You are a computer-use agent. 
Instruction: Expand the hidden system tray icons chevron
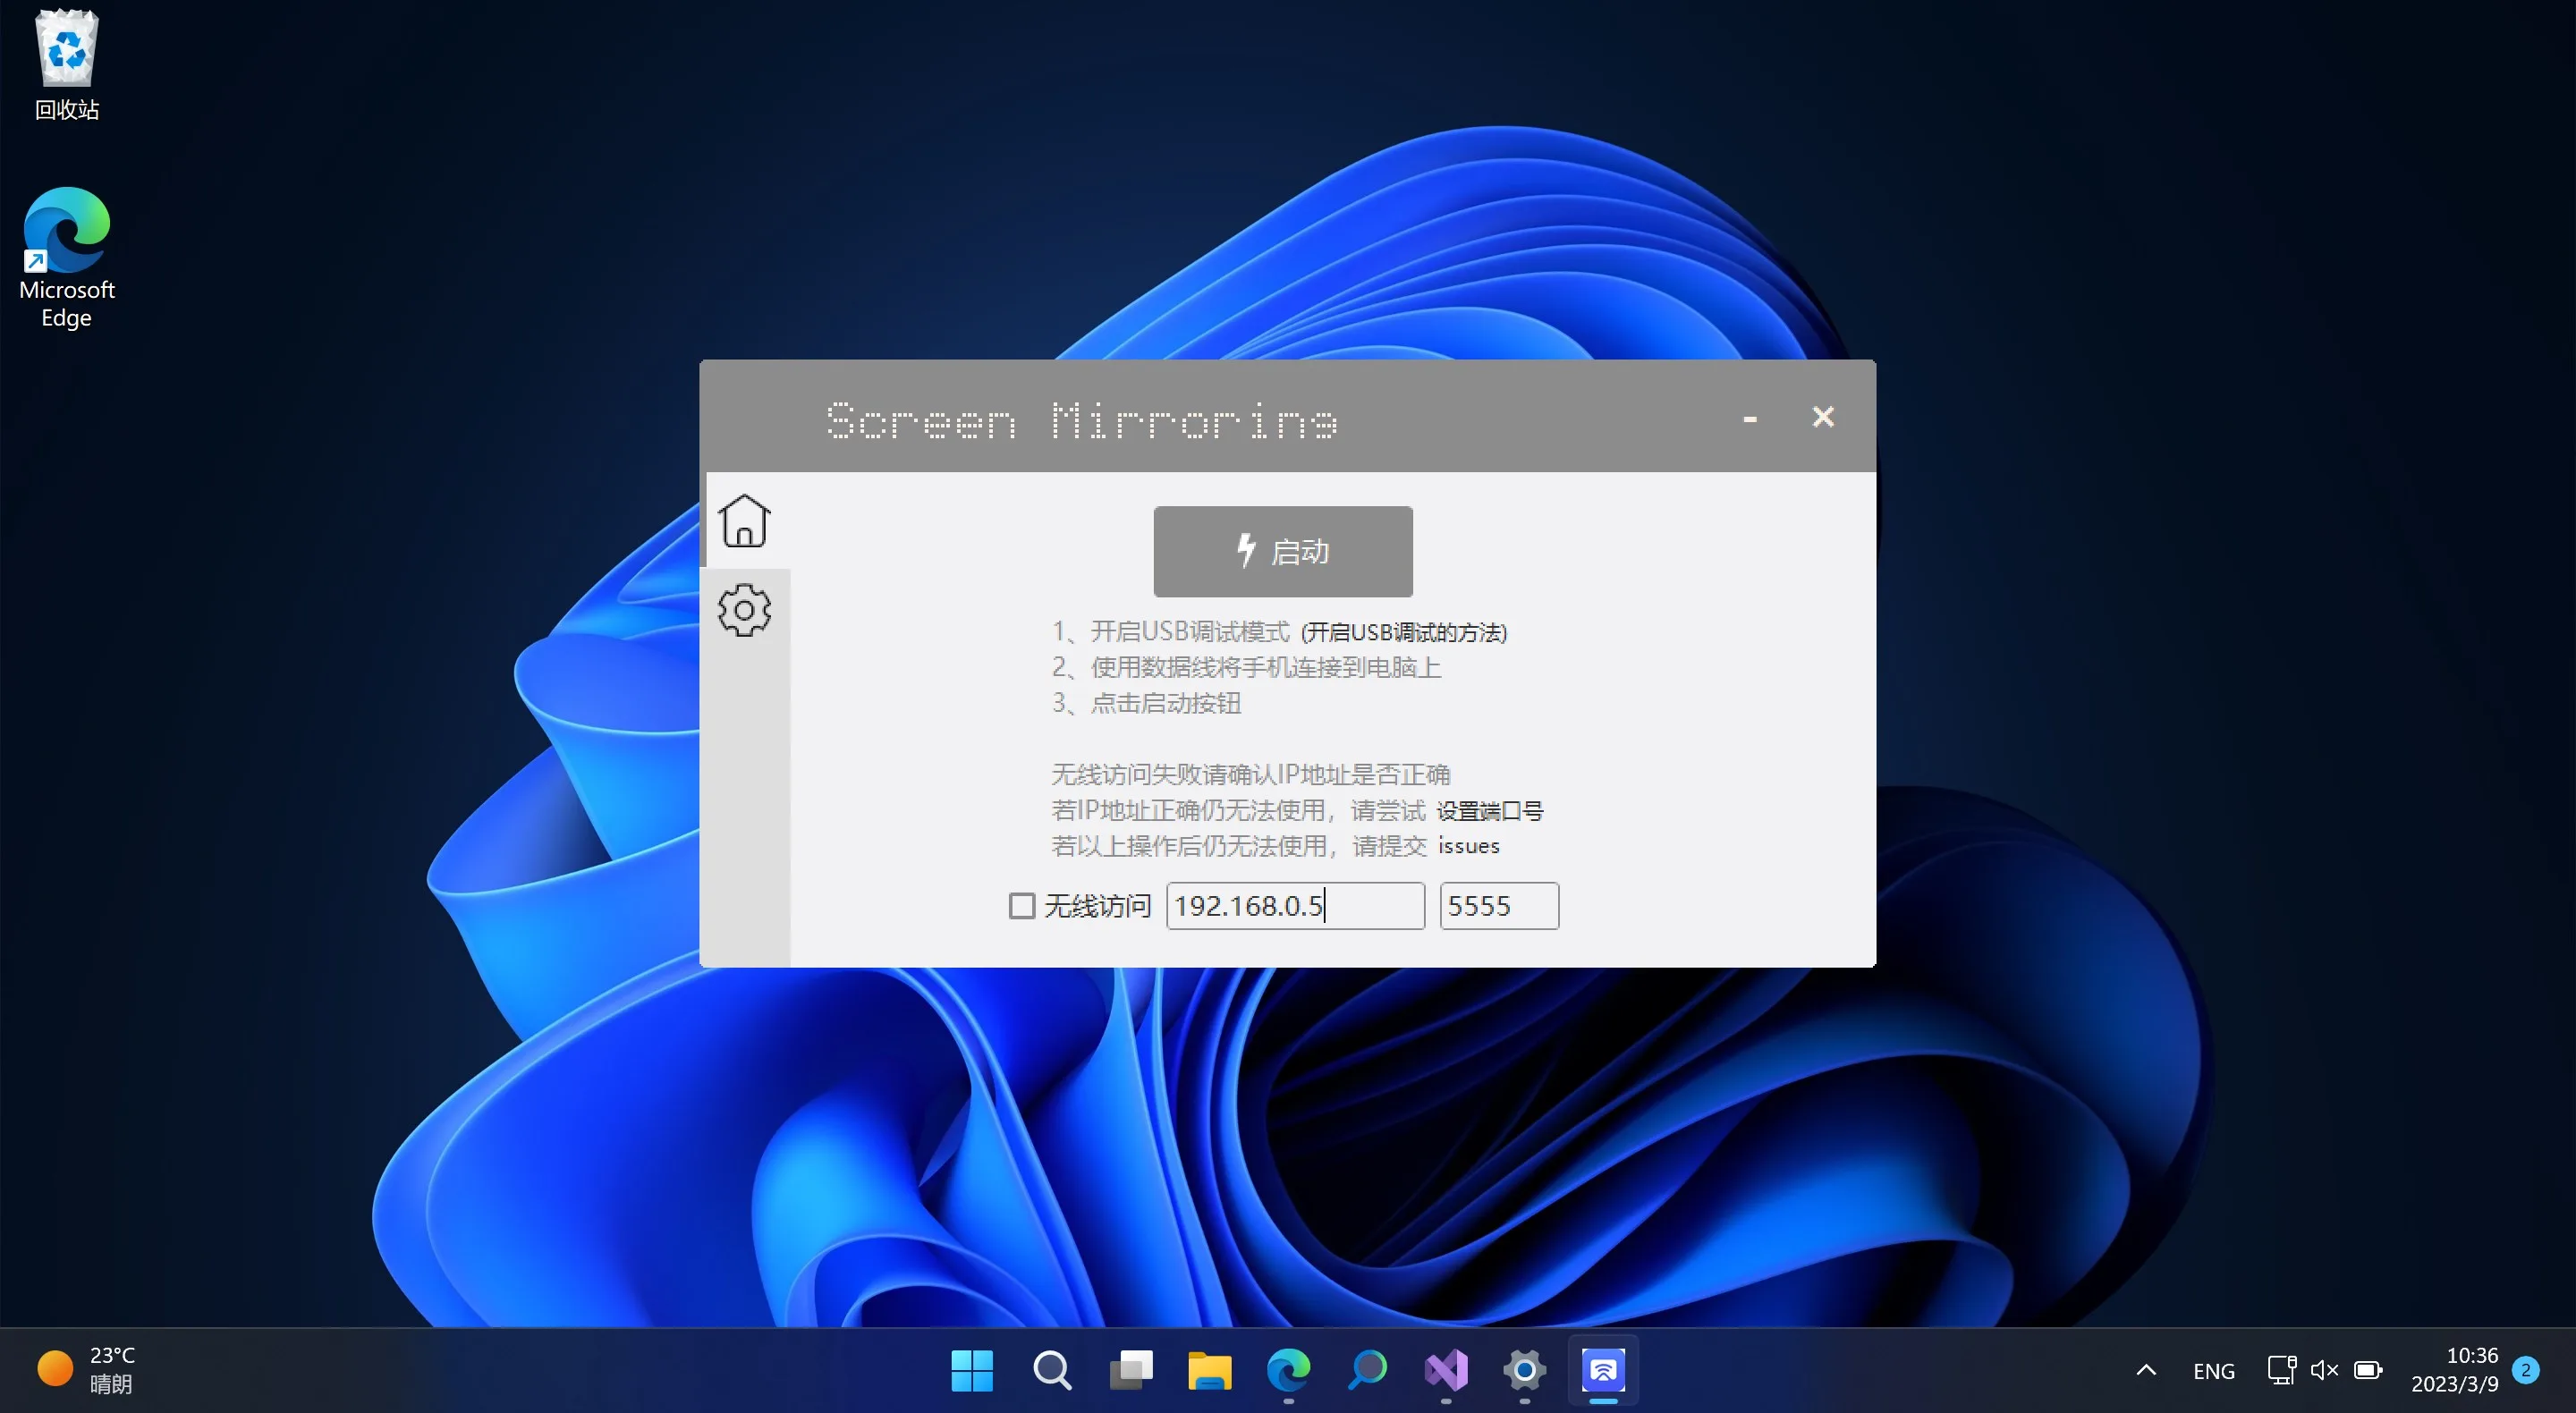(x=2146, y=1370)
